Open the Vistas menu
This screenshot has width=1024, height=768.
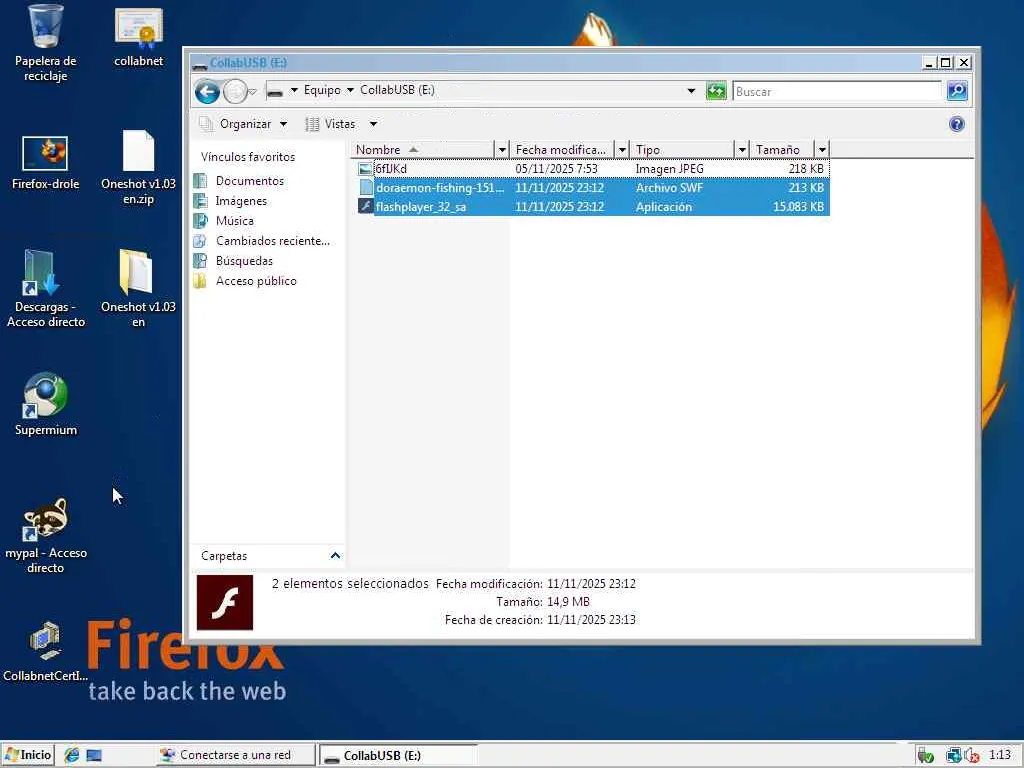pos(341,124)
